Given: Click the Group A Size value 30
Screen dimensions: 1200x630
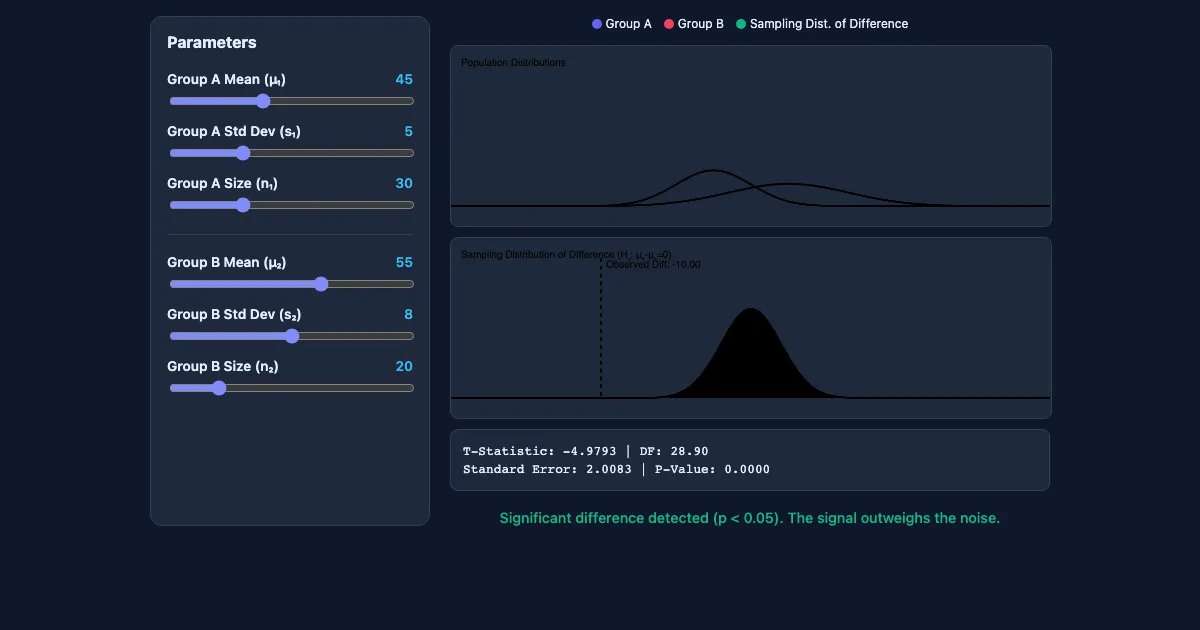Looking at the screenshot, I should coord(404,183).
